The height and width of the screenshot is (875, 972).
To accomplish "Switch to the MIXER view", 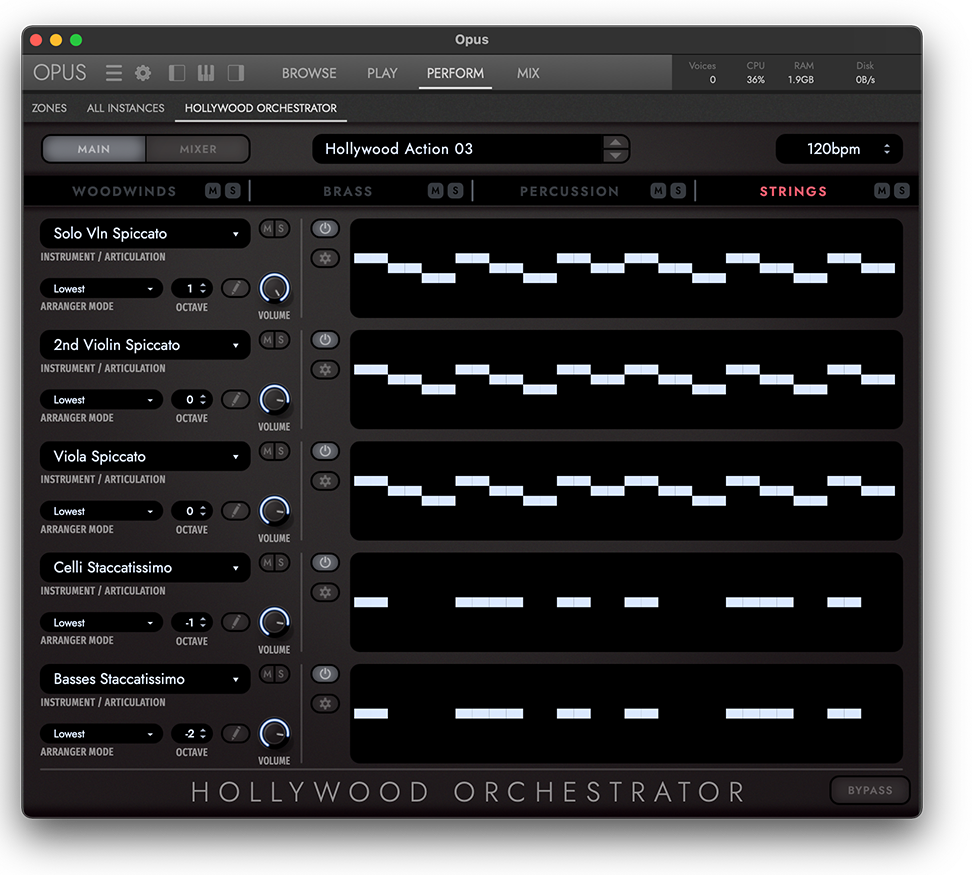I will coord(197,148).
